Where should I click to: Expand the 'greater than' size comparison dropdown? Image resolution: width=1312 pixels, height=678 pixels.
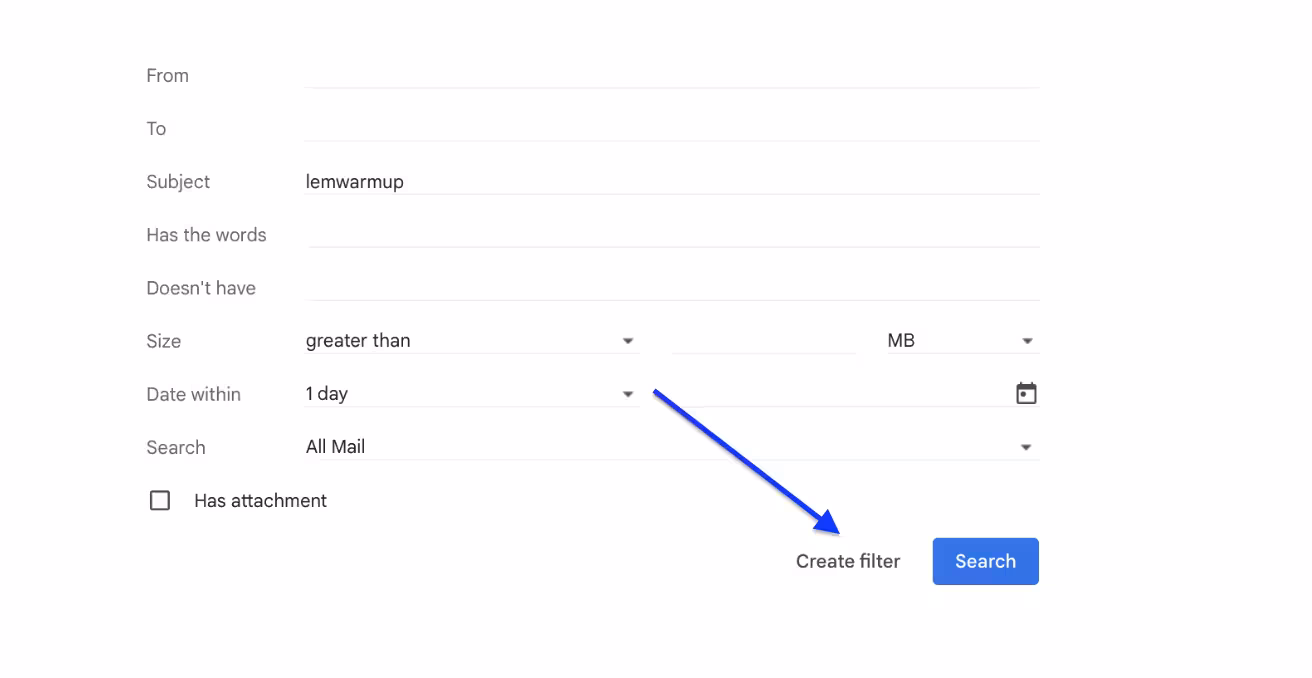click(470, 341)
